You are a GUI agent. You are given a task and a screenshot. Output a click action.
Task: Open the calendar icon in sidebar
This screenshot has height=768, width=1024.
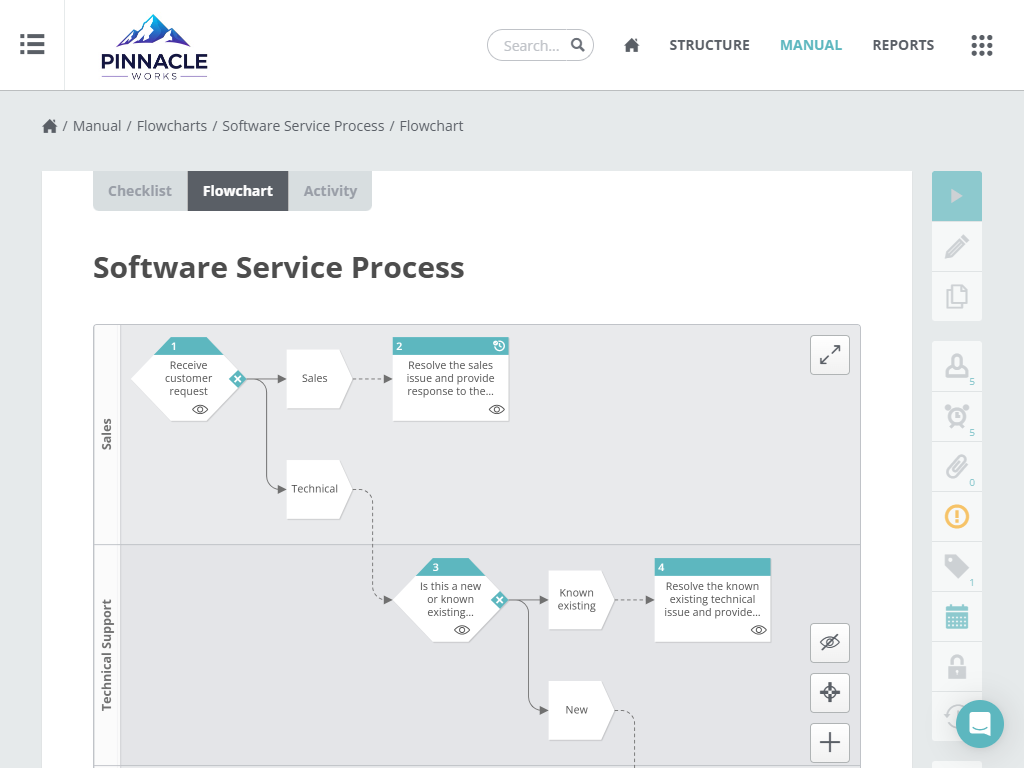pos(957,617)
